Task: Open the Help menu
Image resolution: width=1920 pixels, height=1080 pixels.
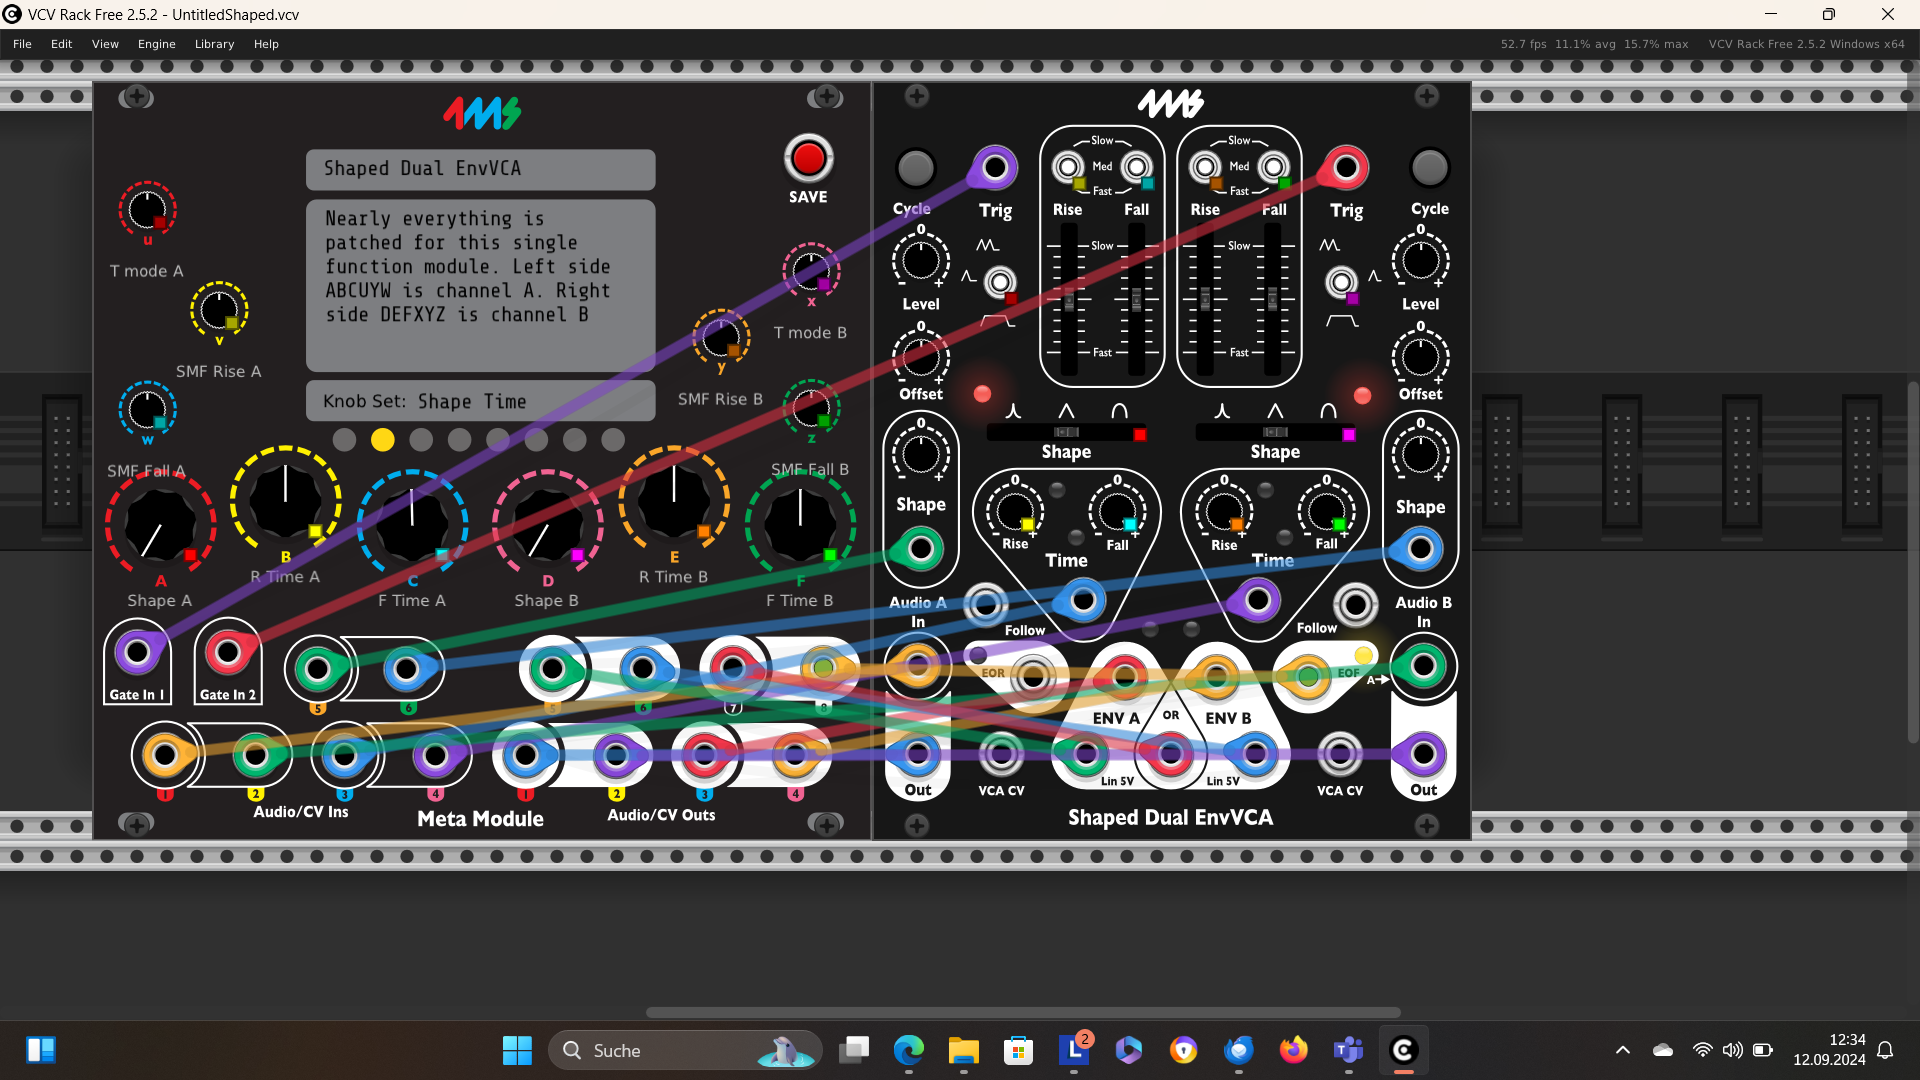Action: tap(266, 44)
